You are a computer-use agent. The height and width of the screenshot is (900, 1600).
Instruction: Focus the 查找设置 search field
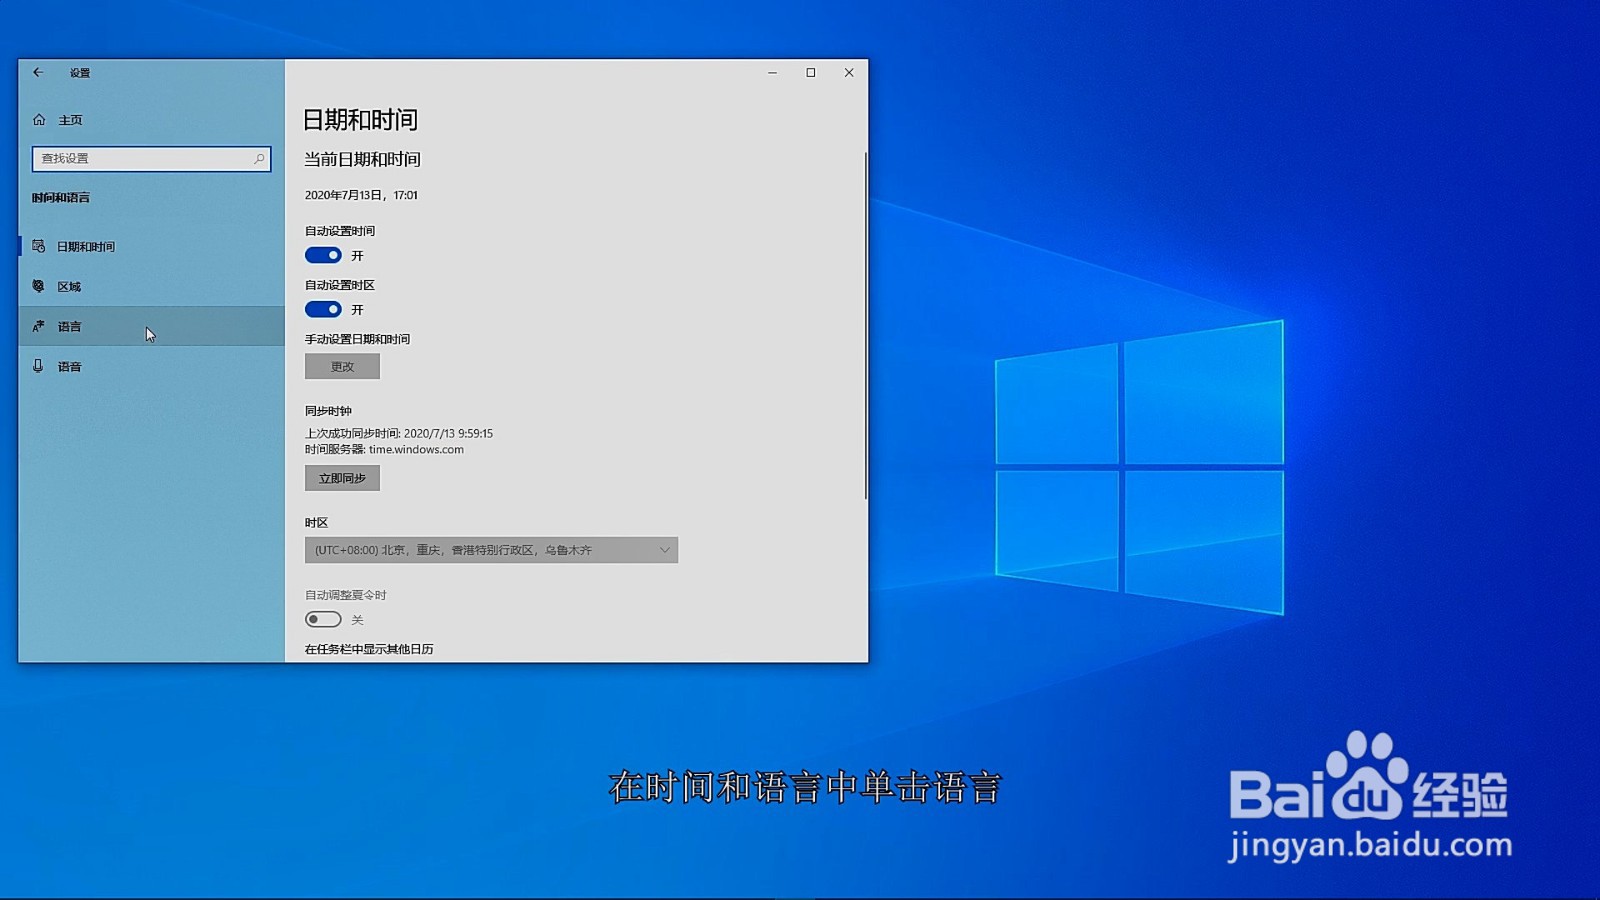(152, 158)
